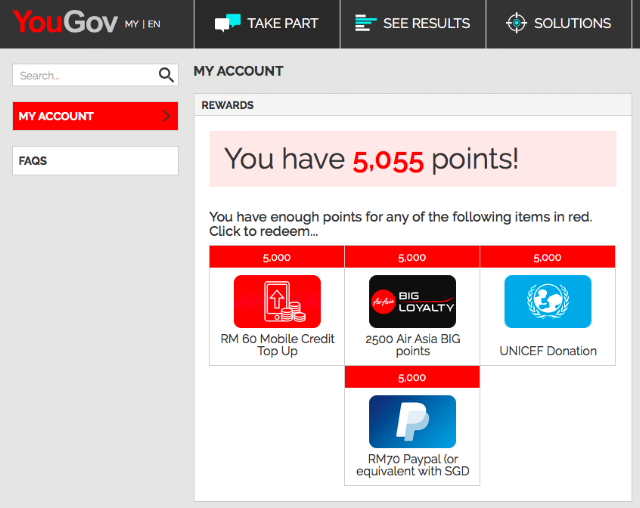Image resolution: width=640 pixels, height=508 pixels.
Task: Click the 5,000 header above Mobile Credit
Action: pos(277,257)
